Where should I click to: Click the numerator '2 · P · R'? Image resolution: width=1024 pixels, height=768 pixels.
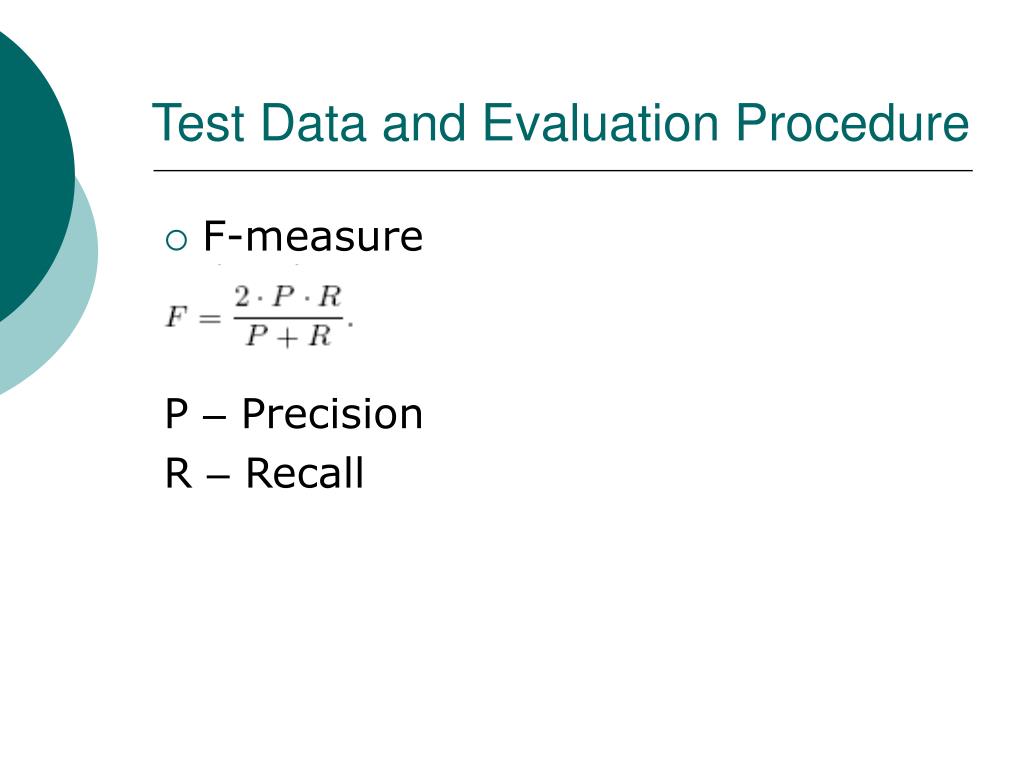[x=288, y=296]
